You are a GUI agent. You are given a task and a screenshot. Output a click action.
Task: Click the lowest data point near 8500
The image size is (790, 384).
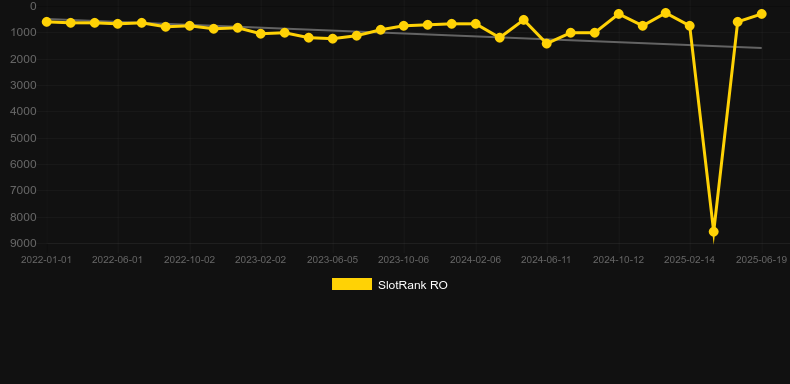713,232
